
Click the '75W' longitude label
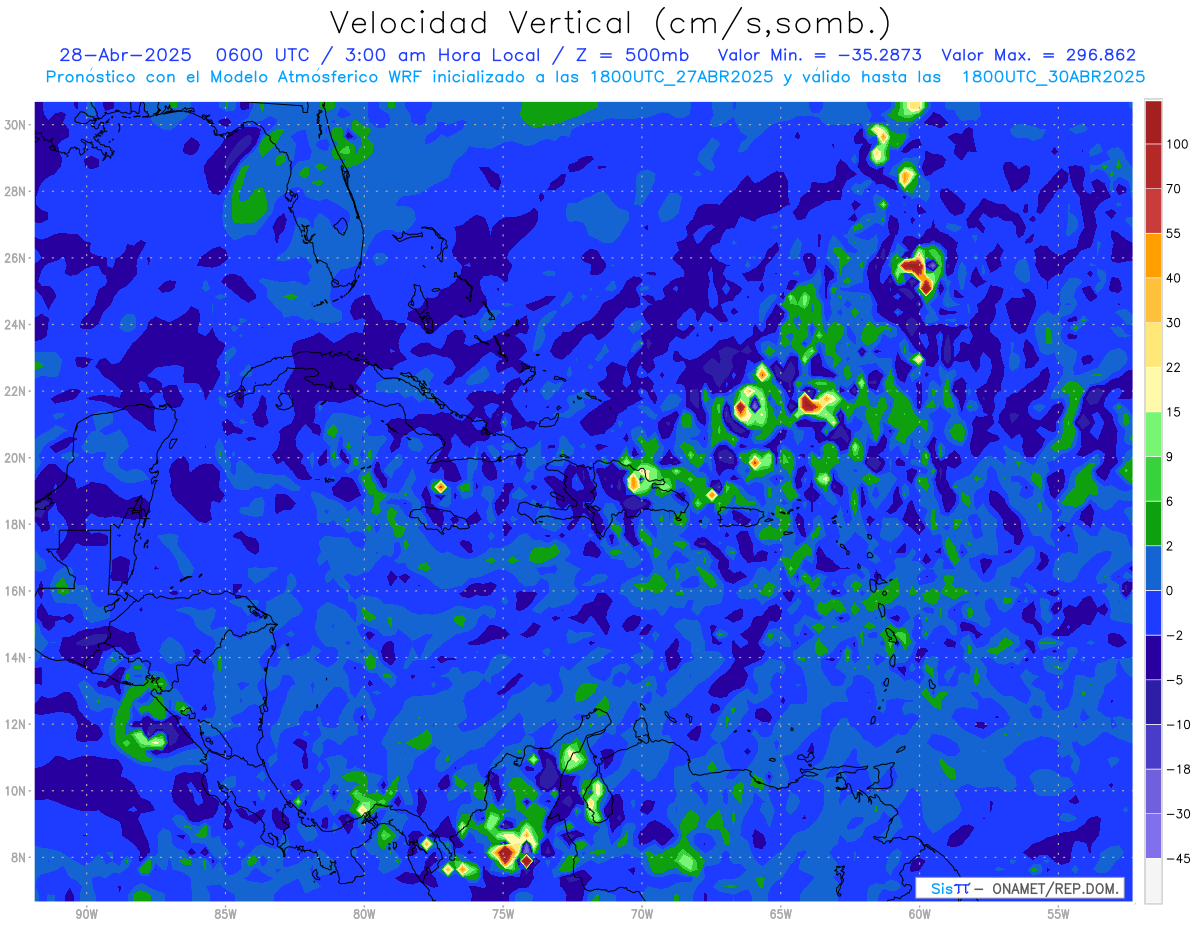pos(503,914)
